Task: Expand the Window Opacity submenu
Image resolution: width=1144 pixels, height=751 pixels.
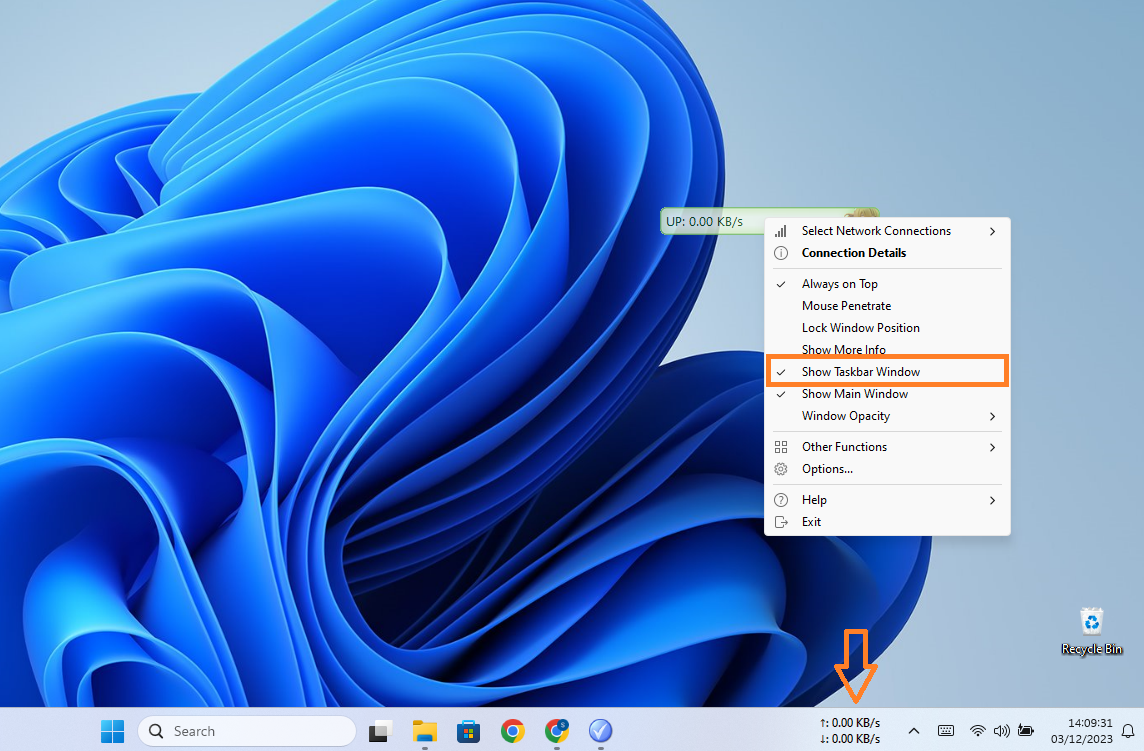Action: [845, 416]
